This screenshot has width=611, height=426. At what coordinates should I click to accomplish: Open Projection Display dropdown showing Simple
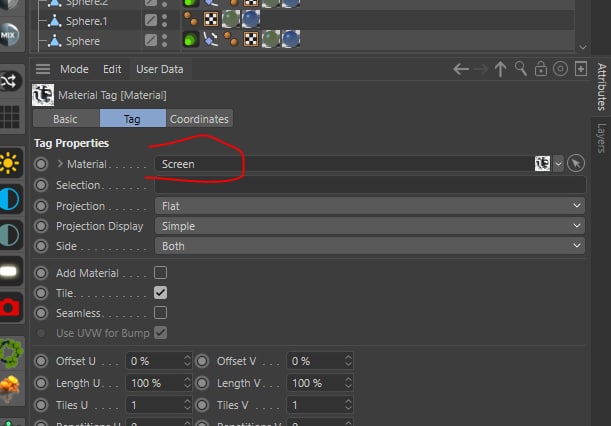point(369,226)
